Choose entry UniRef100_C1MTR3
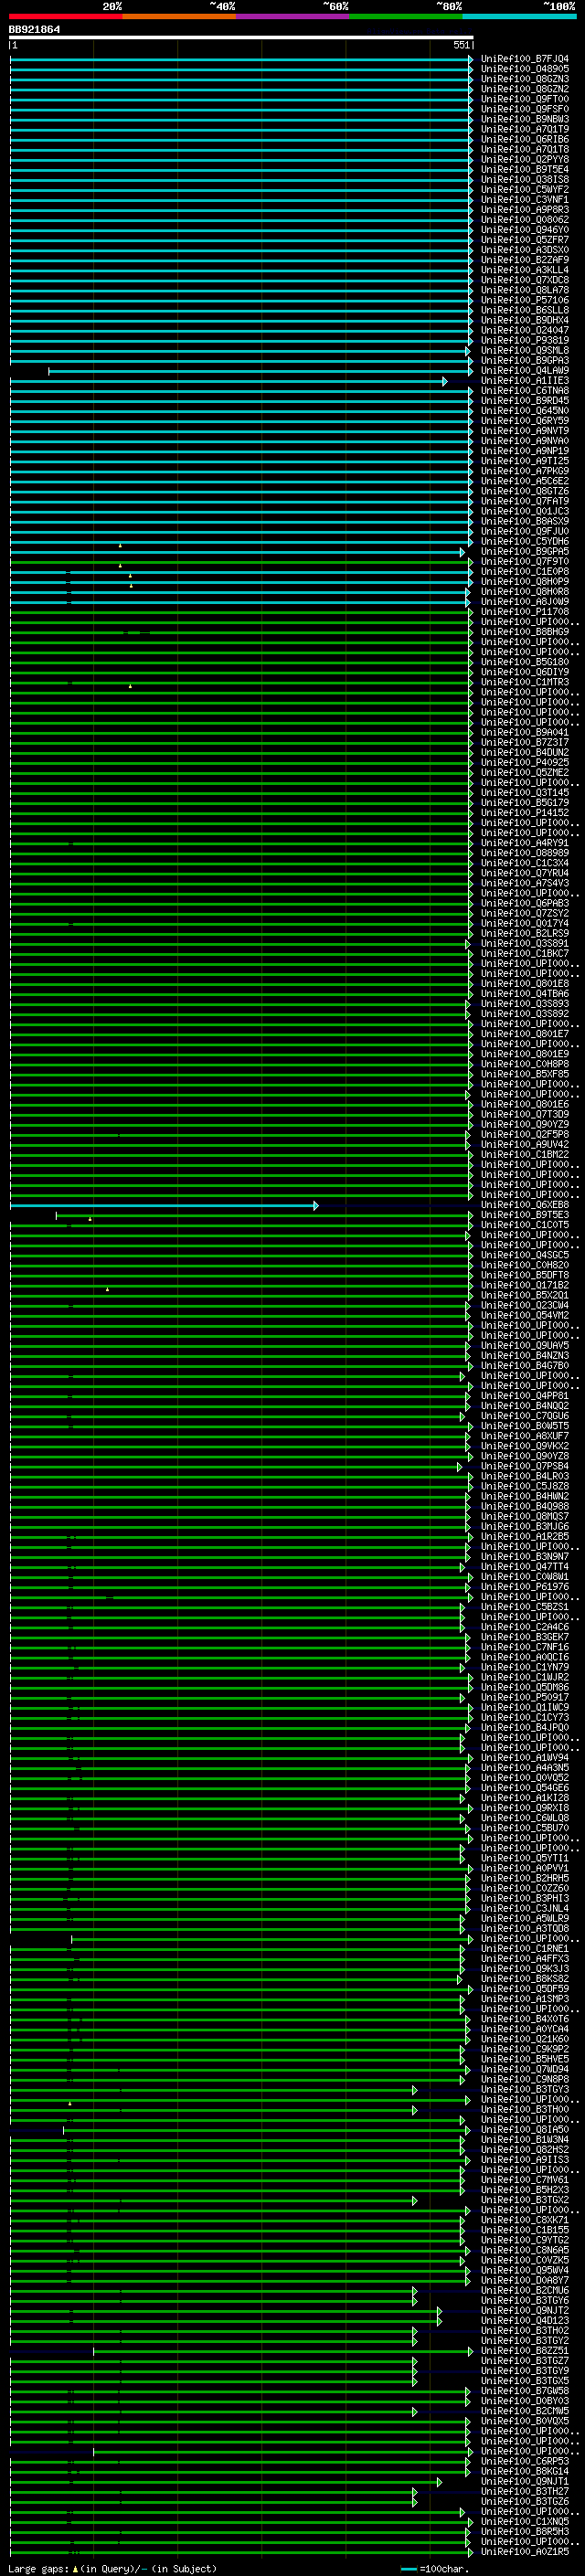585x2576 pixels. tap(525, 682)
